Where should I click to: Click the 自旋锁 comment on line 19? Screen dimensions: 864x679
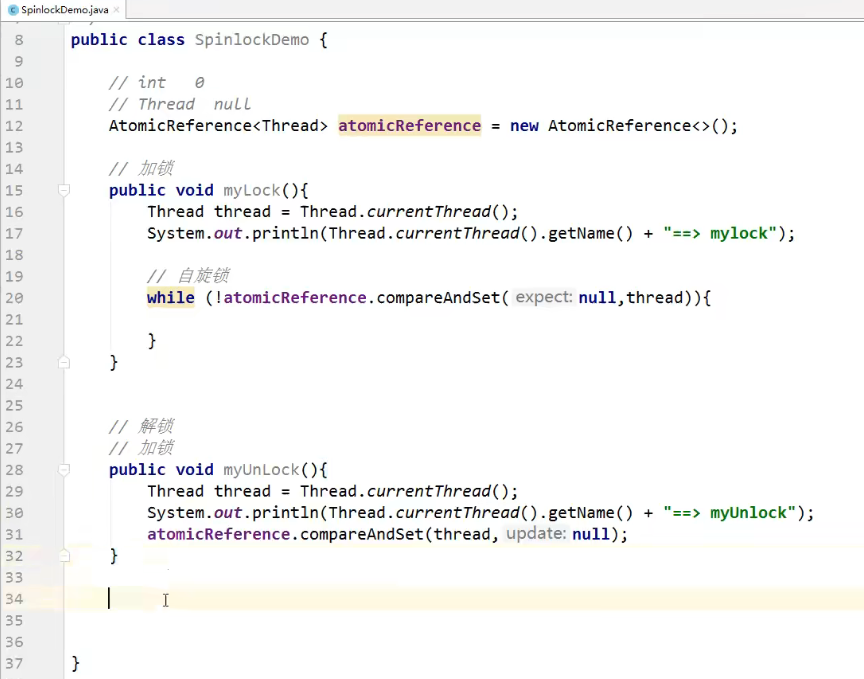pyautogui.click(x=188, y=276)
